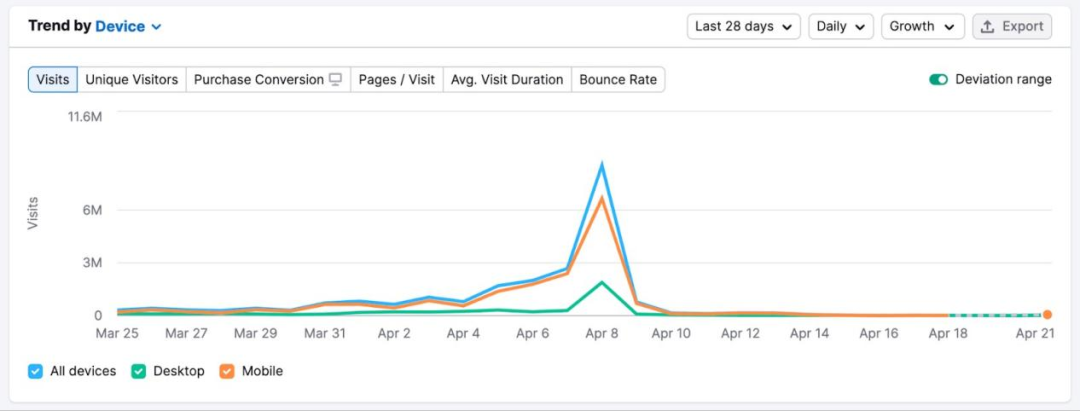This screenshot has width=1080, height=411.
Task: Show the Pages / Visit metric
Action: click(x=396, y=80)
